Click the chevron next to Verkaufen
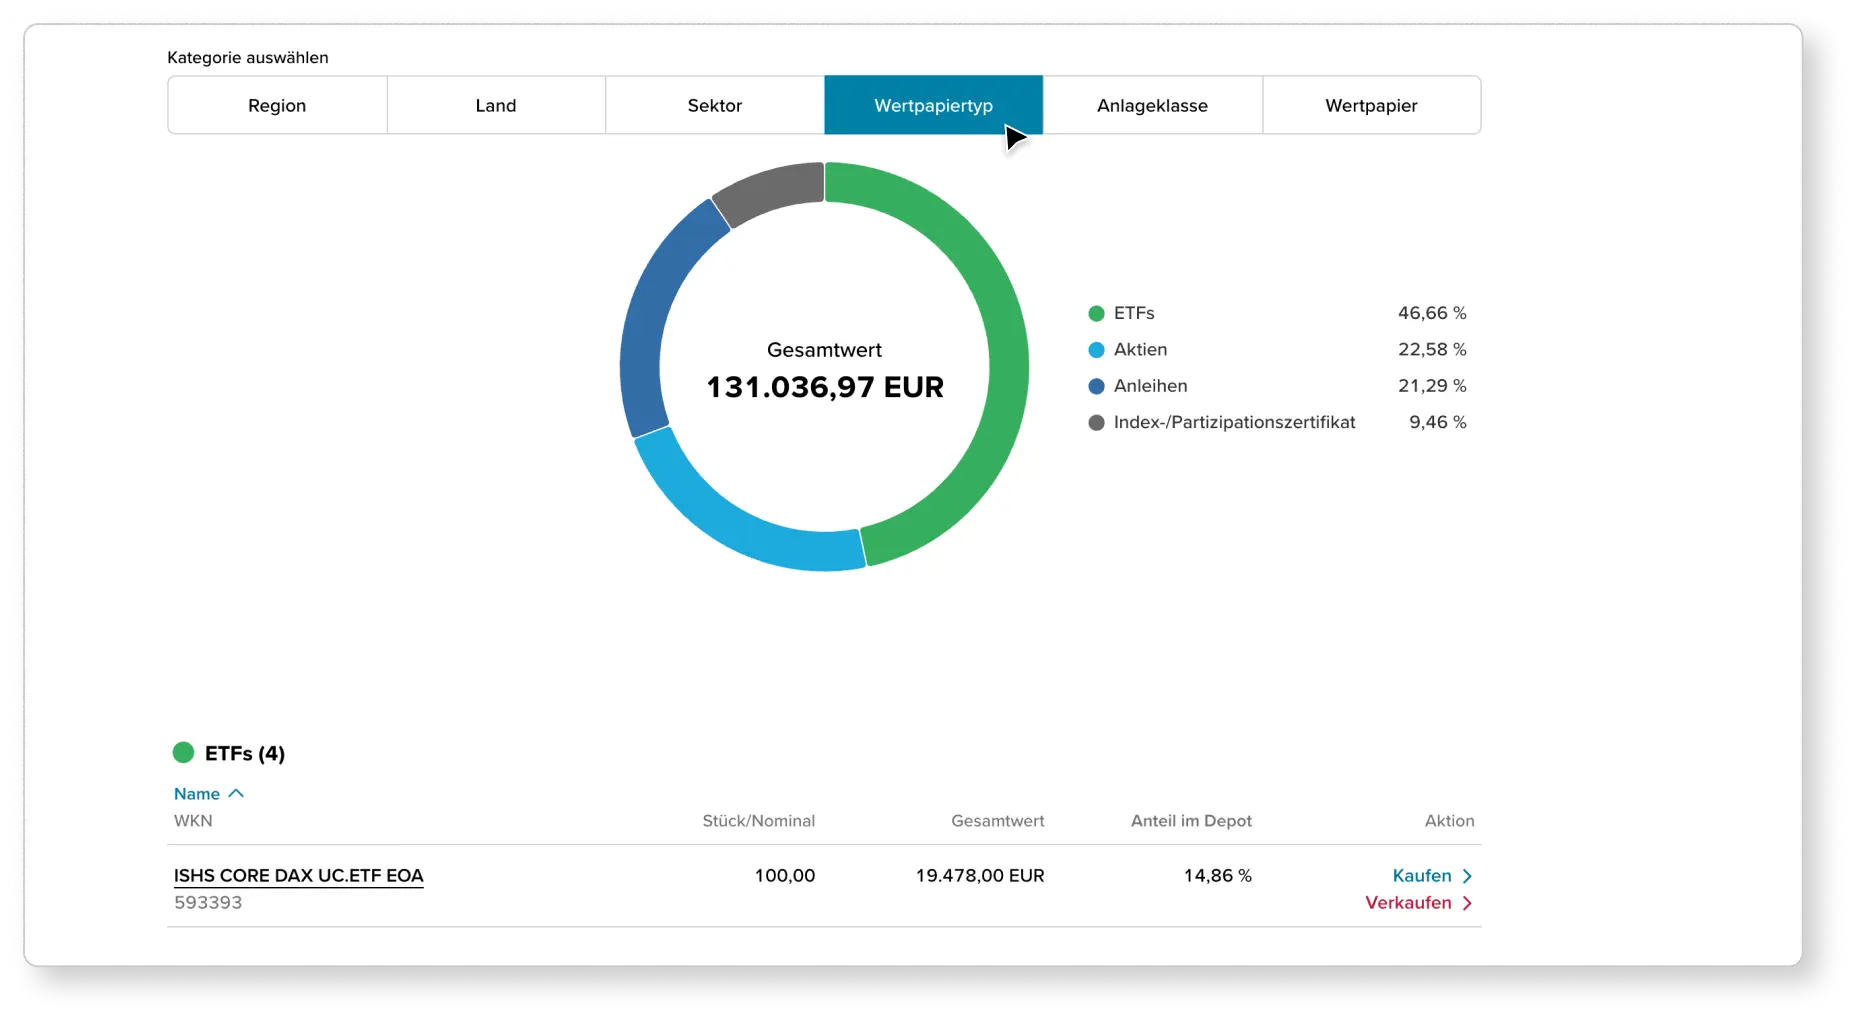 pos(1465,902)
